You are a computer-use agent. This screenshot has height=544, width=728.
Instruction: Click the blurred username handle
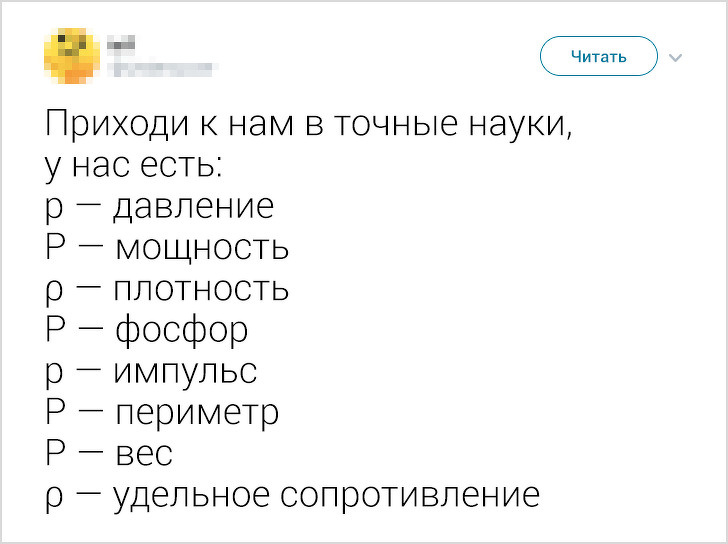coord(160,68)
